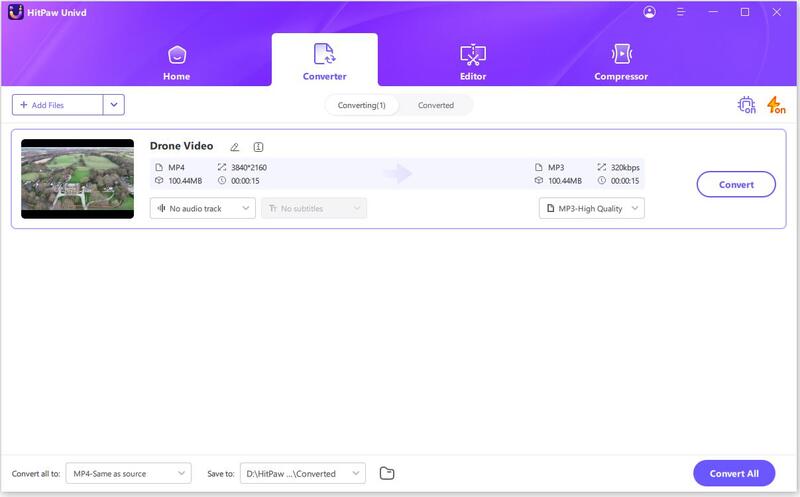Open the user account icon
800x497 pixels.
[x=649, y=12]
